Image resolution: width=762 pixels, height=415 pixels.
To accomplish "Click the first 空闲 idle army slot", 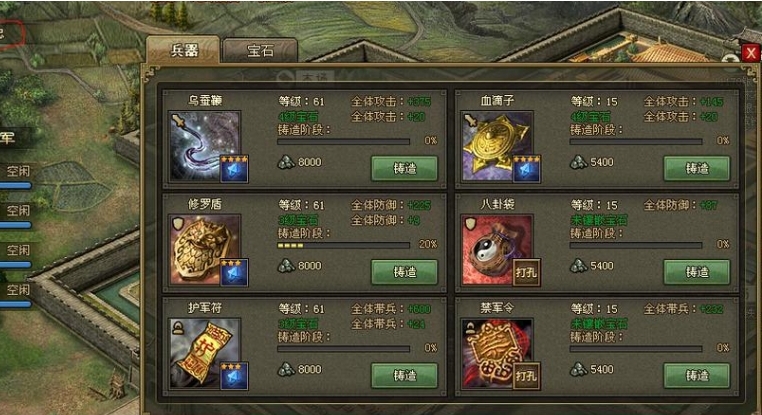I will (x=17, y=171).
